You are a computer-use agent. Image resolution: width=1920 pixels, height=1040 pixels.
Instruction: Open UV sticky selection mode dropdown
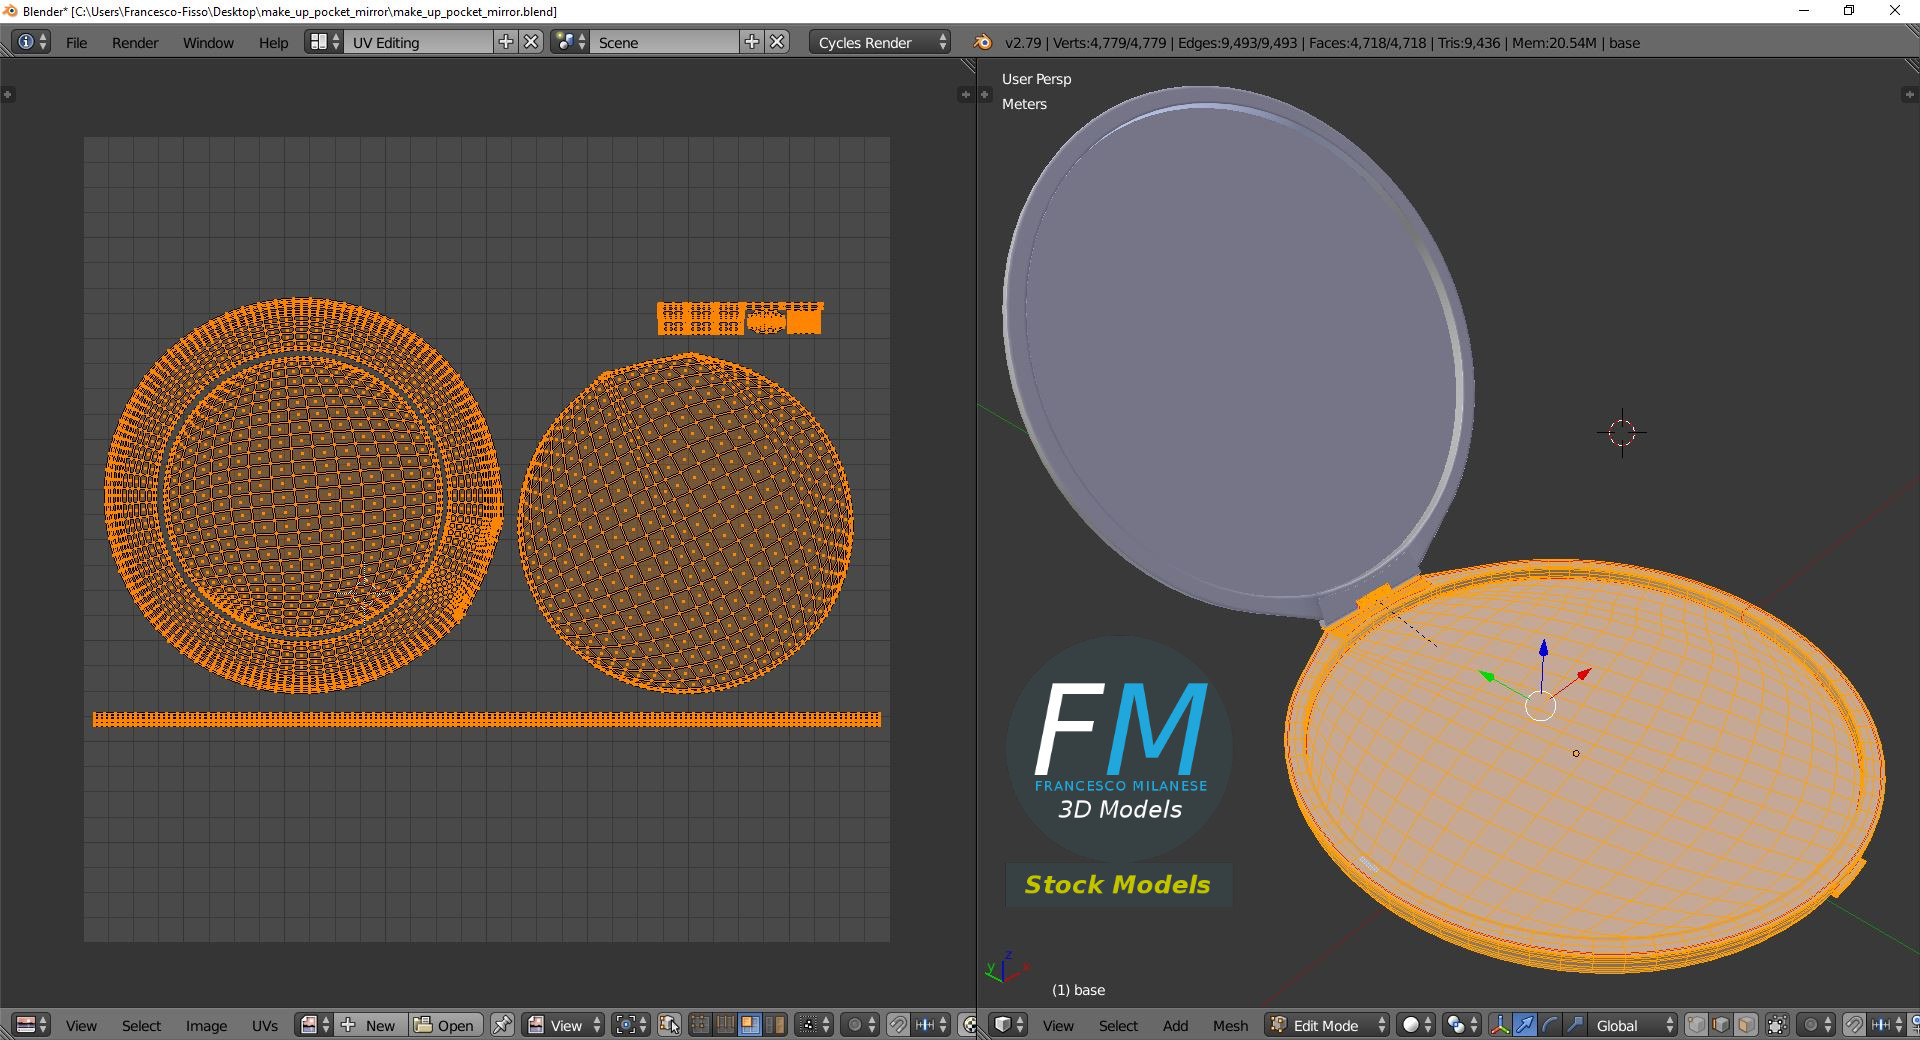tap(814, 1025)
